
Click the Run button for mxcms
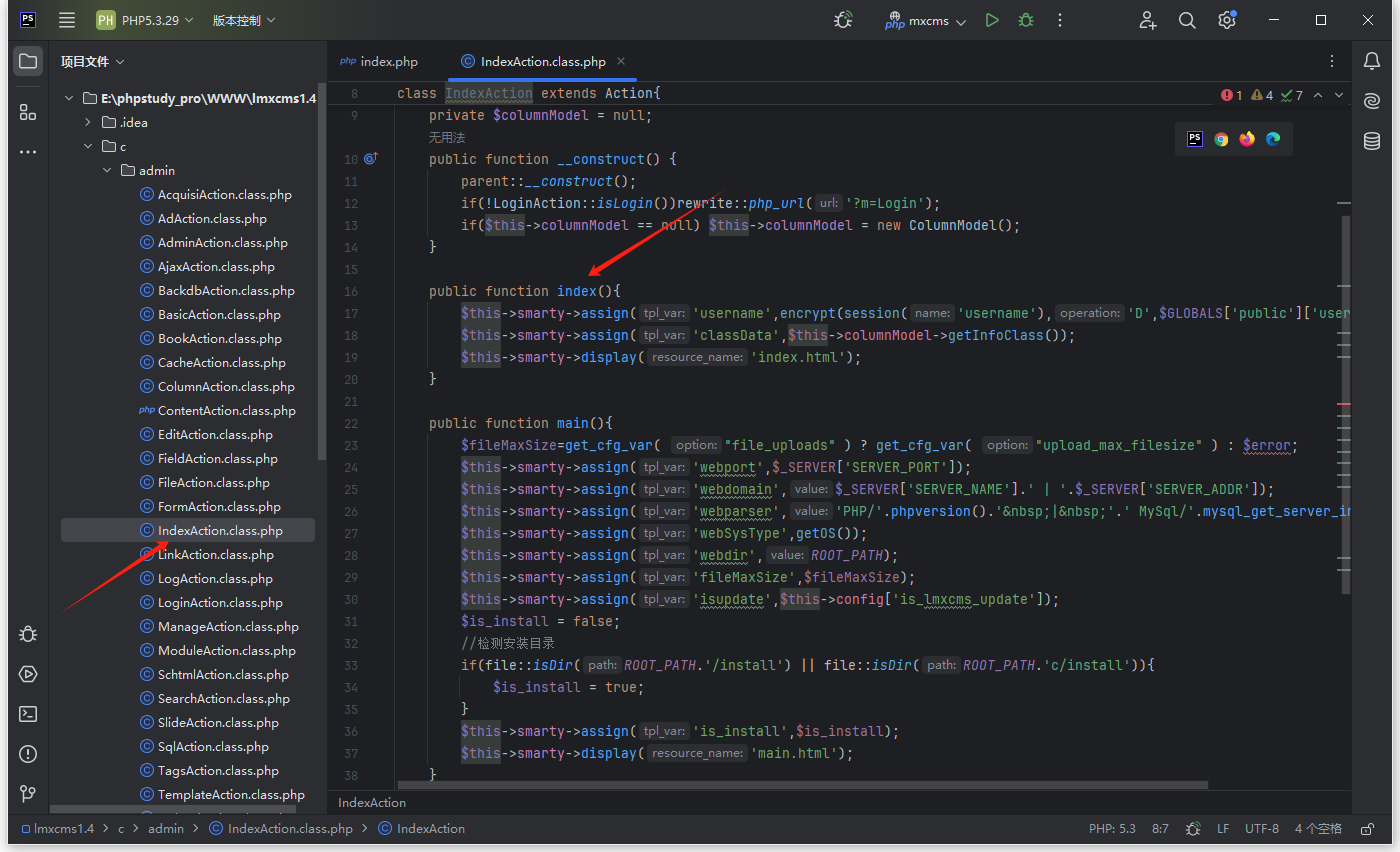(991, 20)
